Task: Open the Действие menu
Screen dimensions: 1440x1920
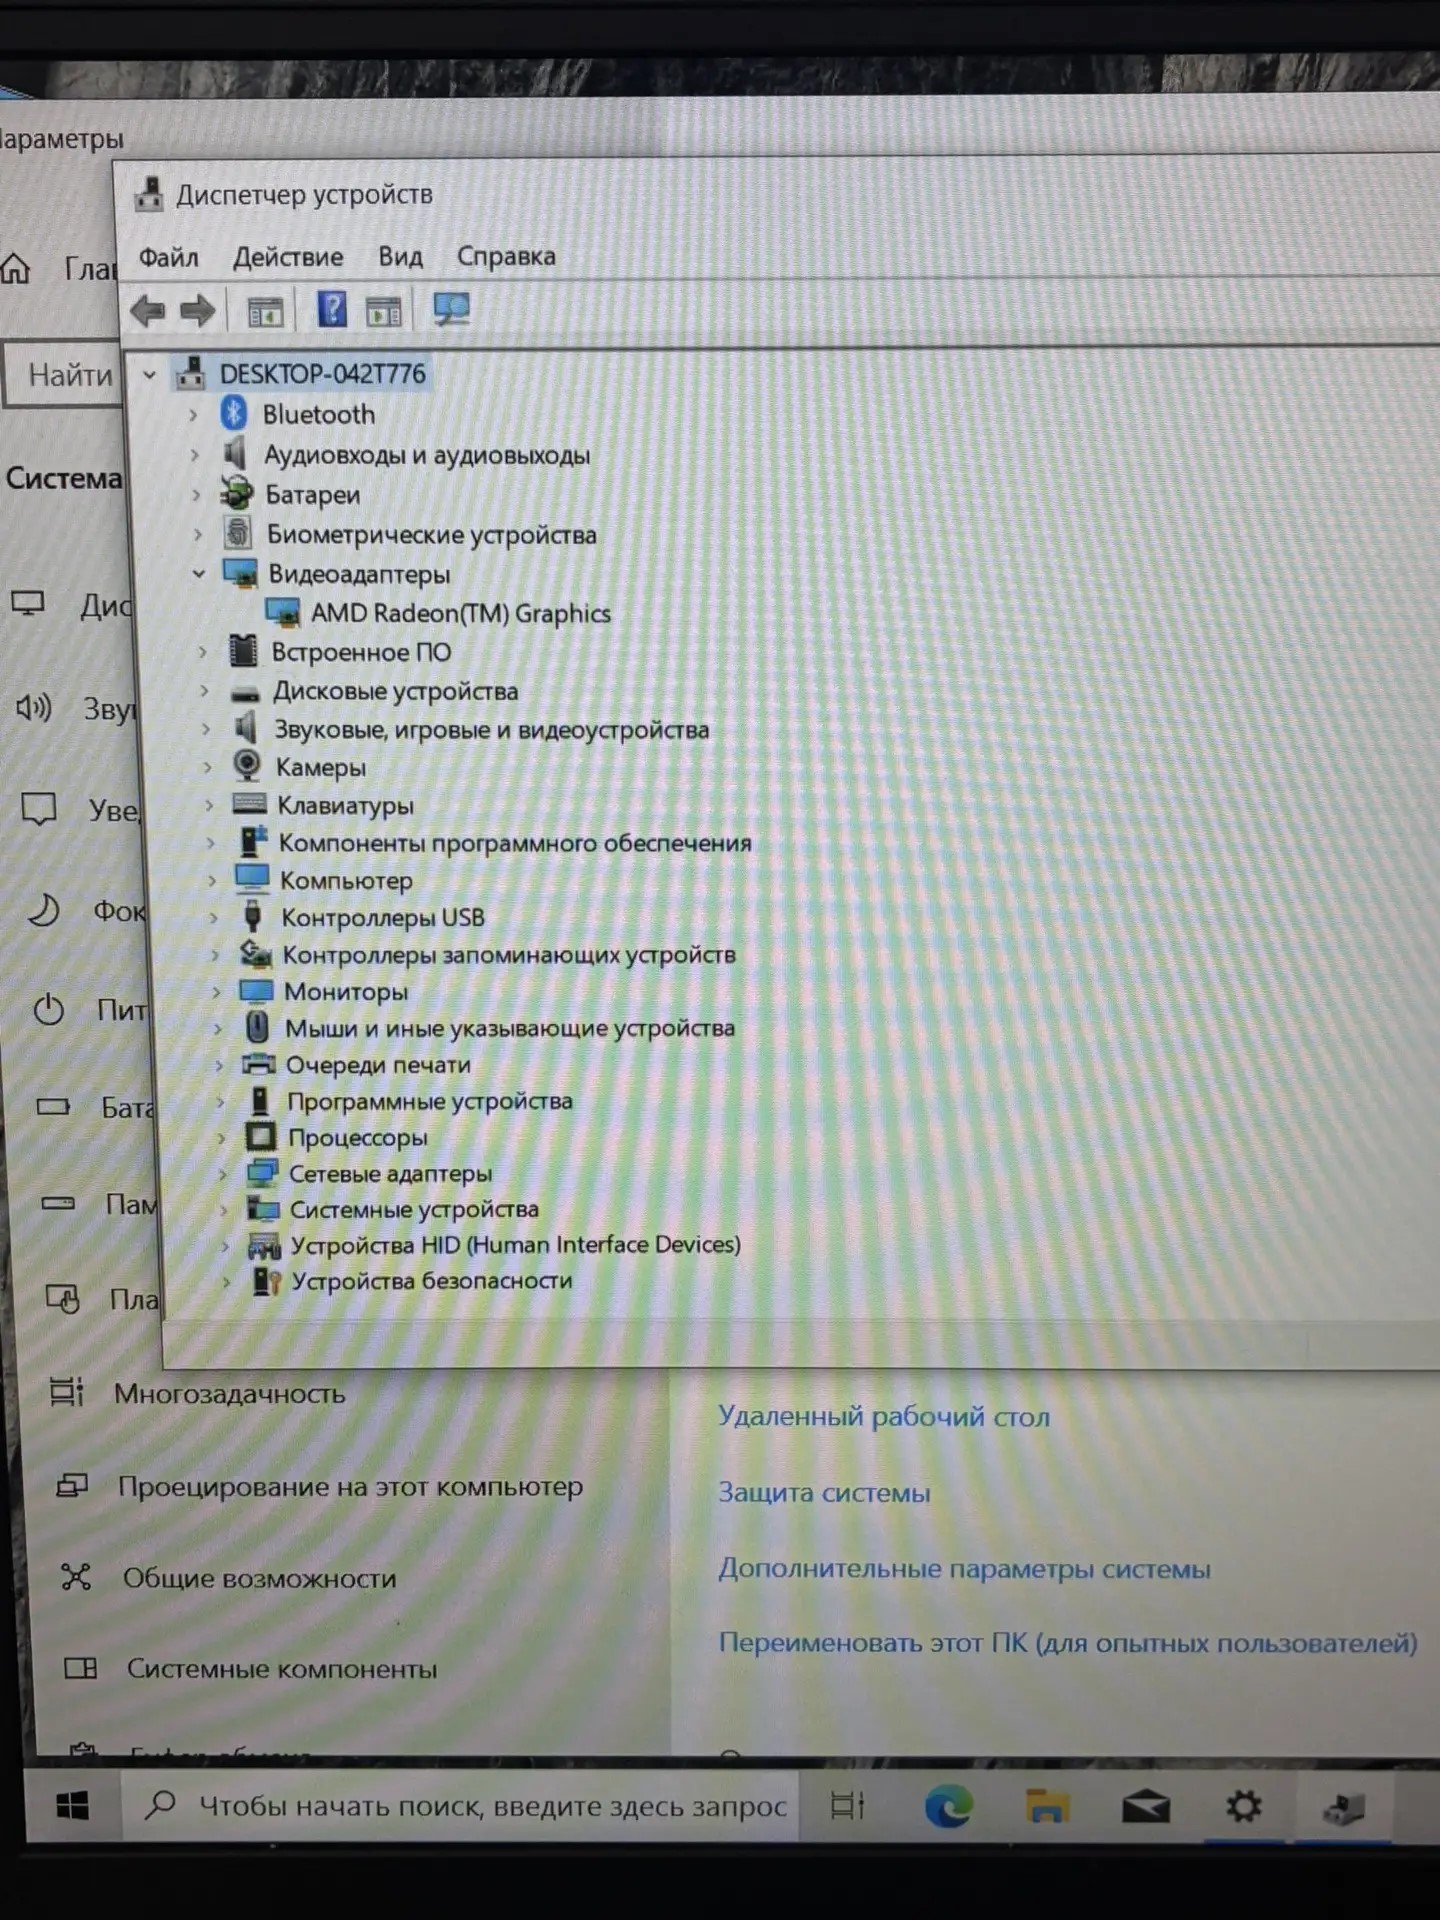Action: click(288, 258)
